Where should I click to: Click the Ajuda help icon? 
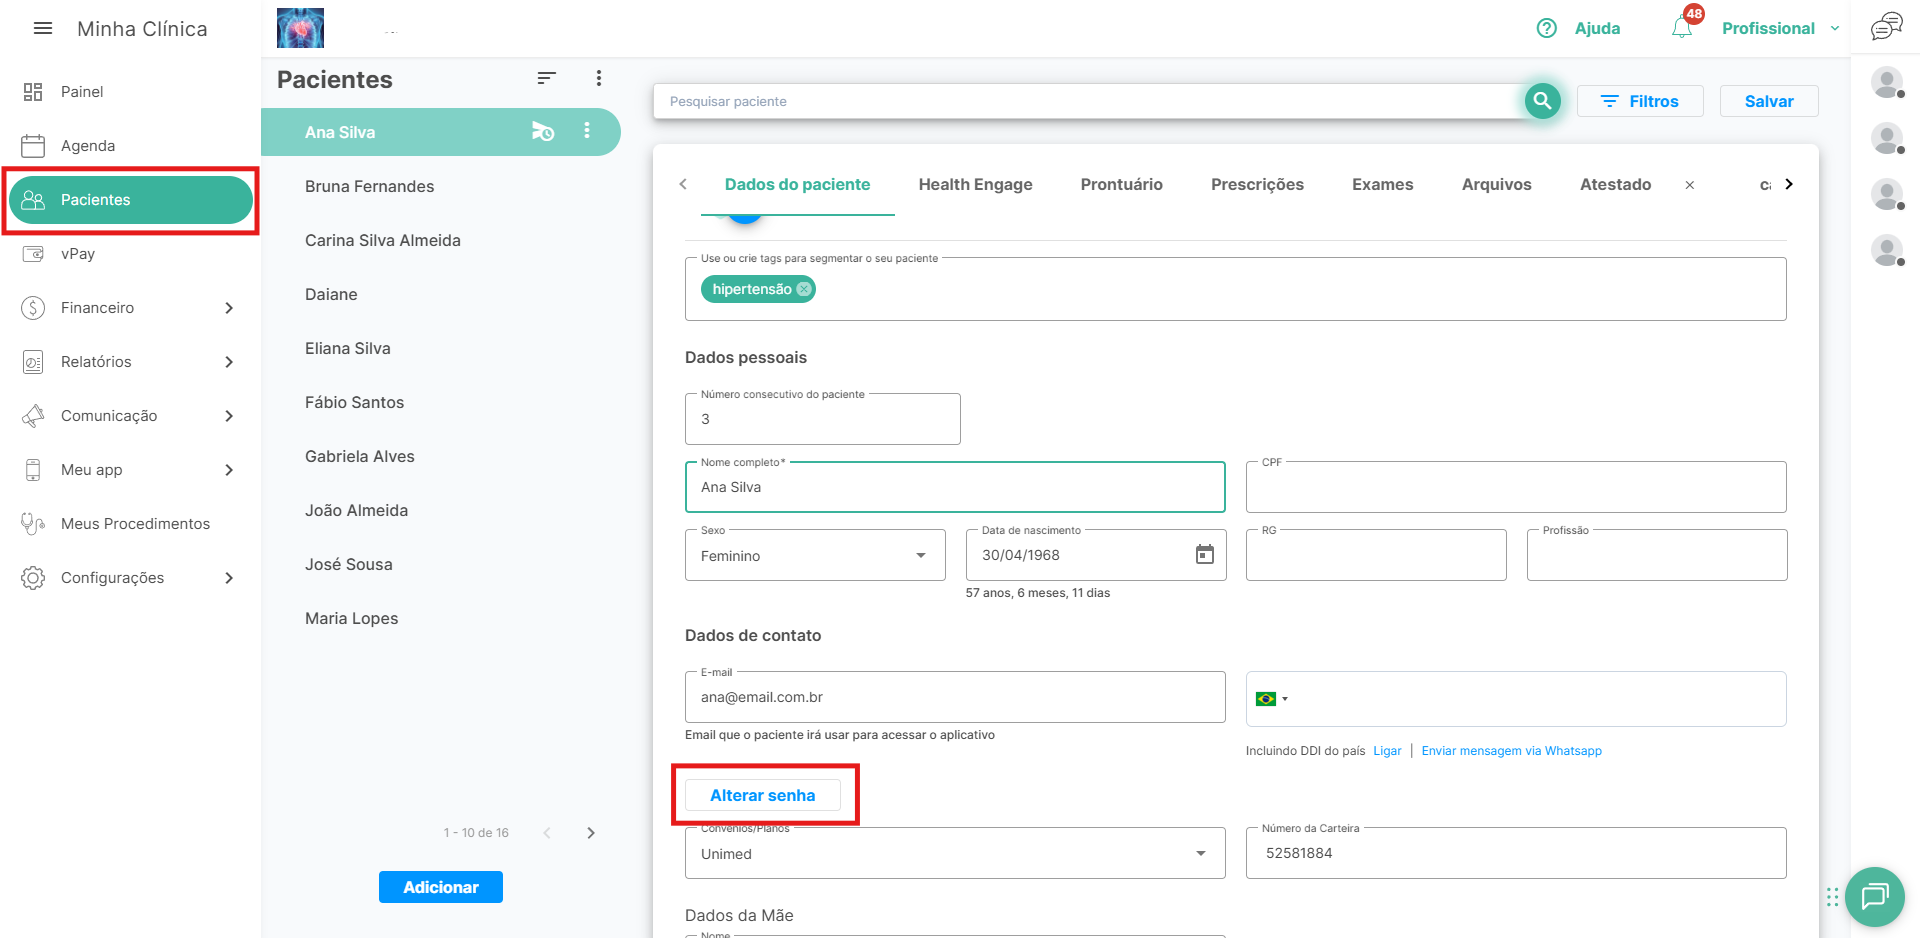coord(1547,28)
